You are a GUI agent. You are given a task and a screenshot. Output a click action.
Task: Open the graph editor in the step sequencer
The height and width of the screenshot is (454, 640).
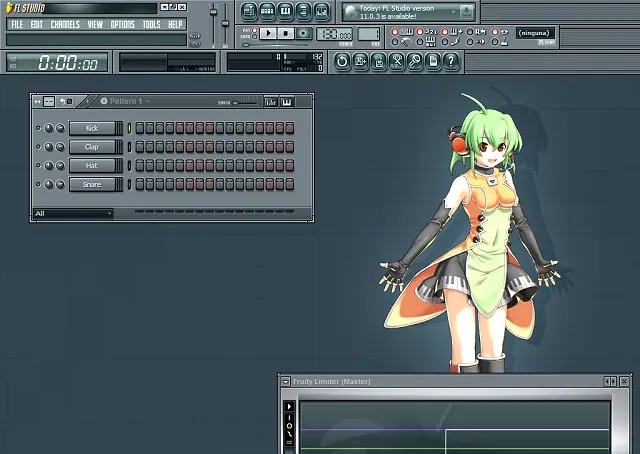point(271,102)
